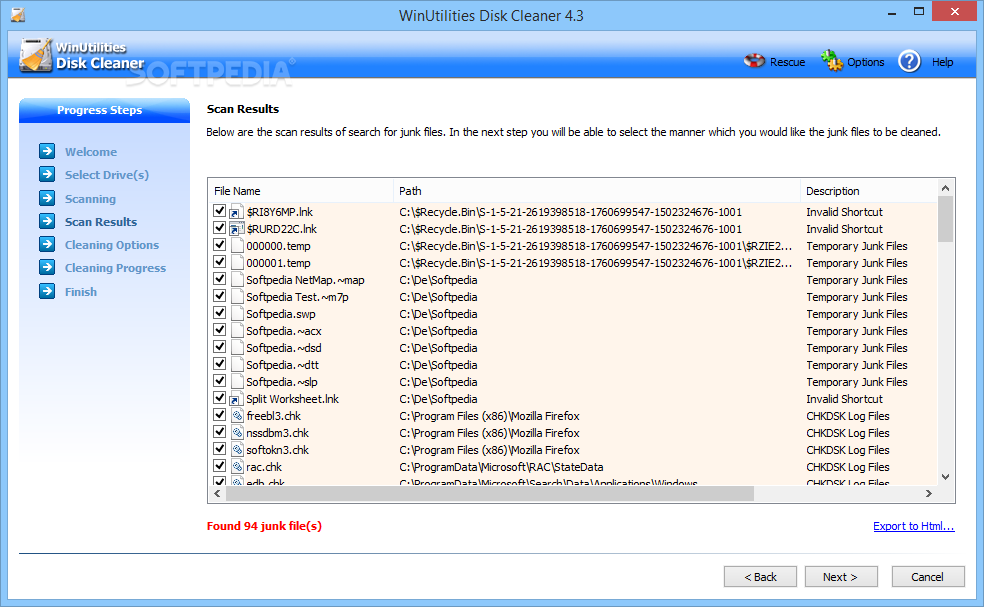Click the title bar application icon
Viewport: 984px width, 607px height.
tap(18, 14)
